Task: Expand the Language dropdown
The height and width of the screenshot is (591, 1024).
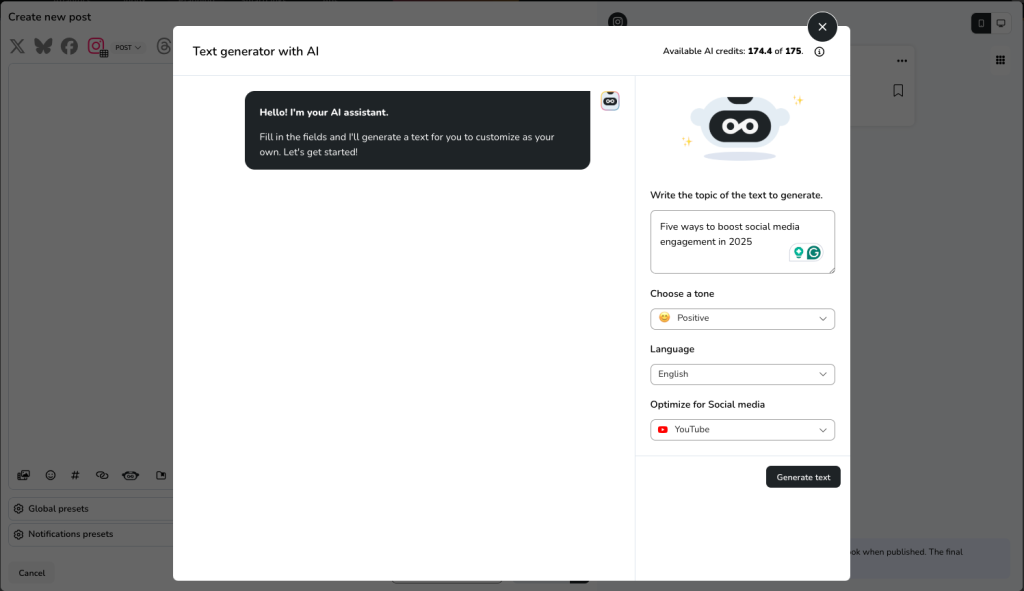Action: click(742, 374)
